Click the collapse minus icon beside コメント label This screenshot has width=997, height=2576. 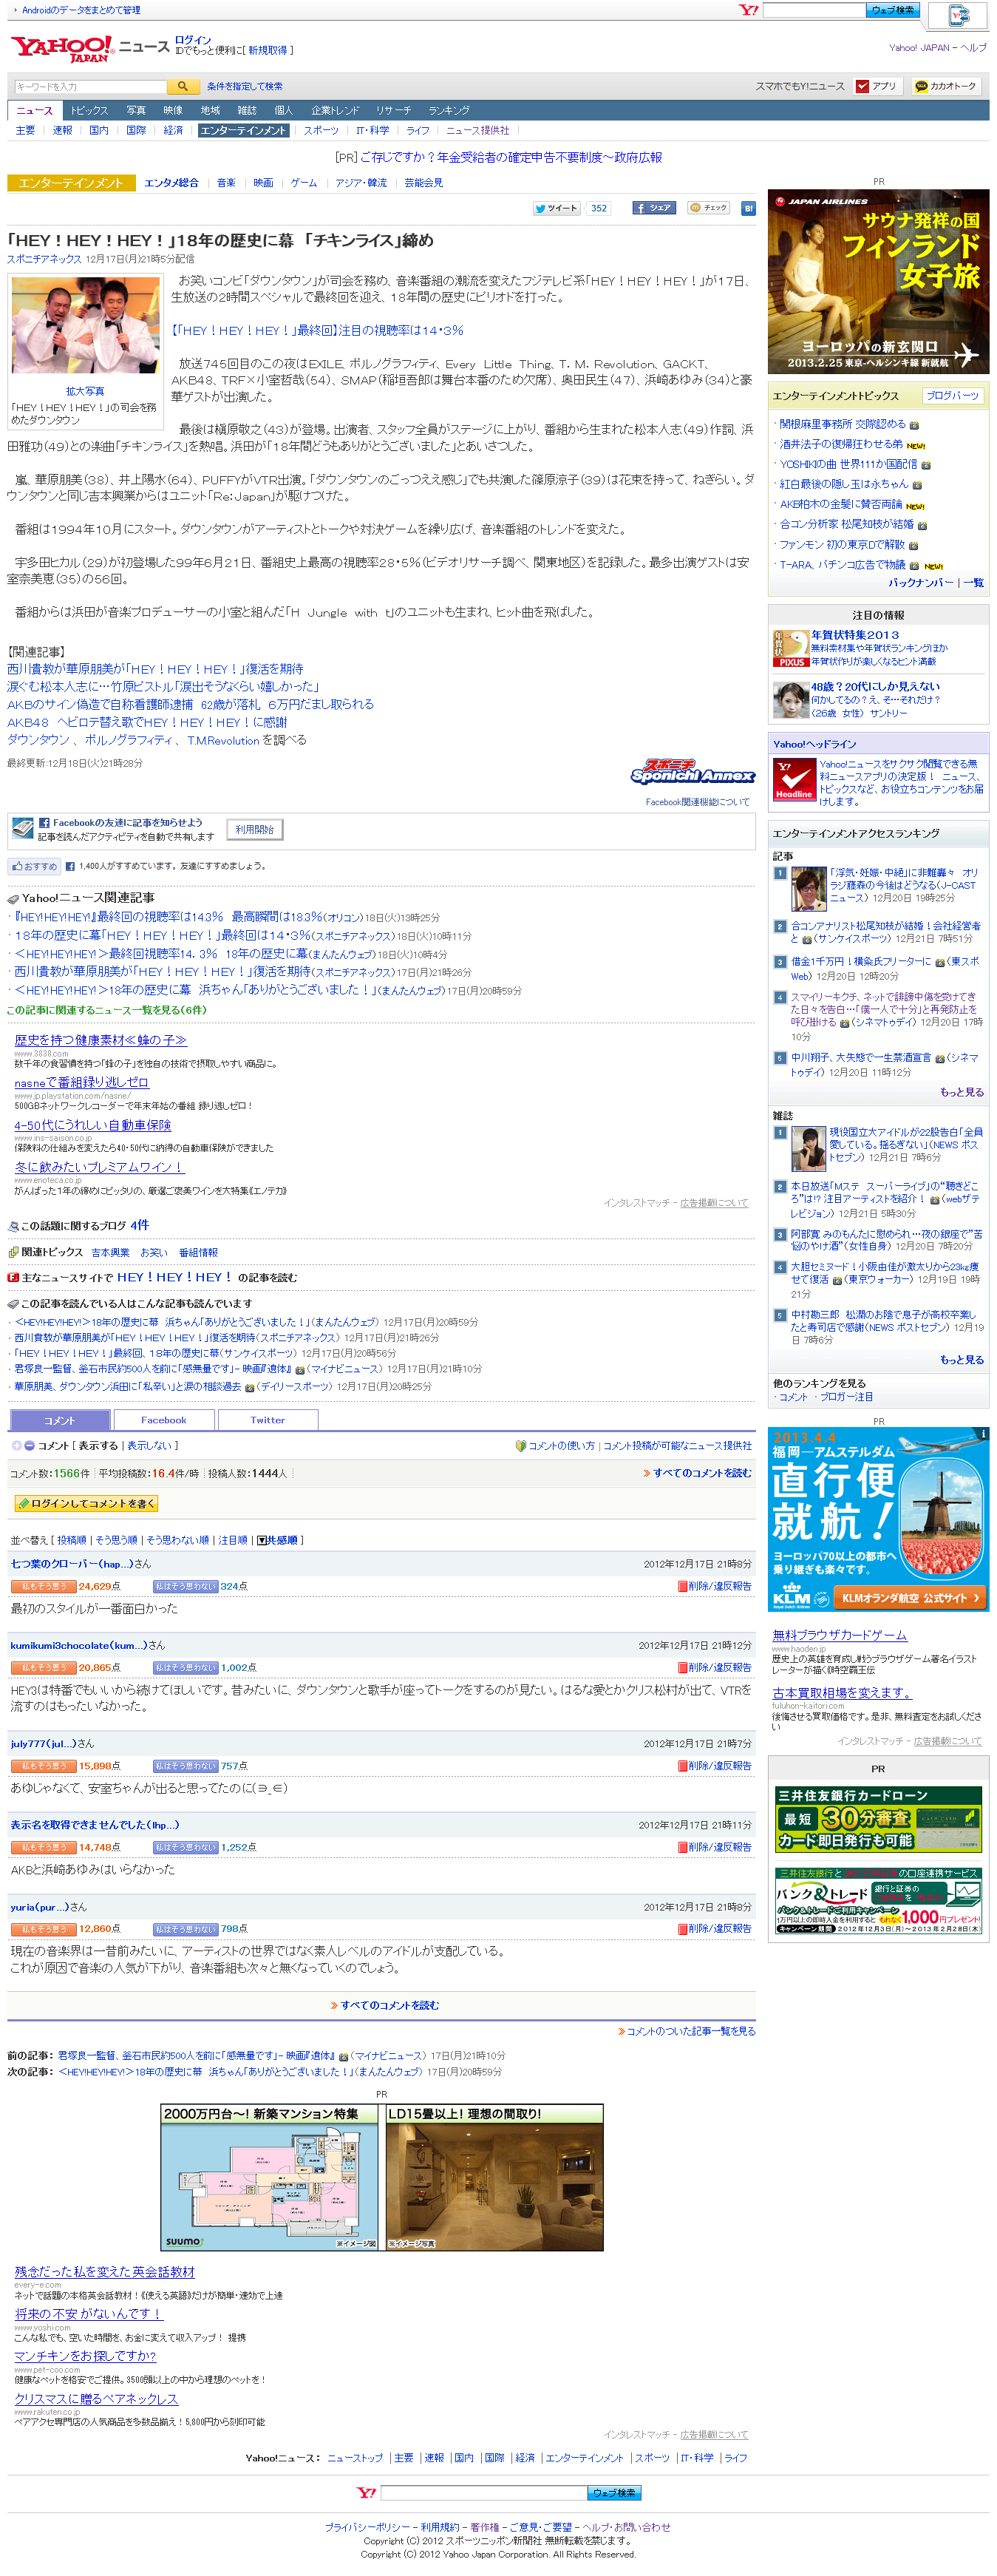(x=29, y=1445)
